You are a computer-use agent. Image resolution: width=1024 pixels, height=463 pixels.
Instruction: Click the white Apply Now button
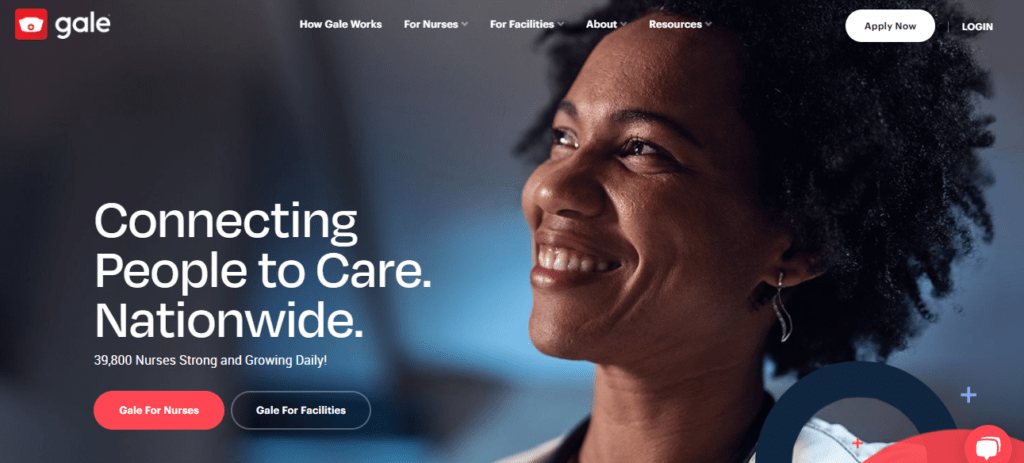[x=890, y=26]
